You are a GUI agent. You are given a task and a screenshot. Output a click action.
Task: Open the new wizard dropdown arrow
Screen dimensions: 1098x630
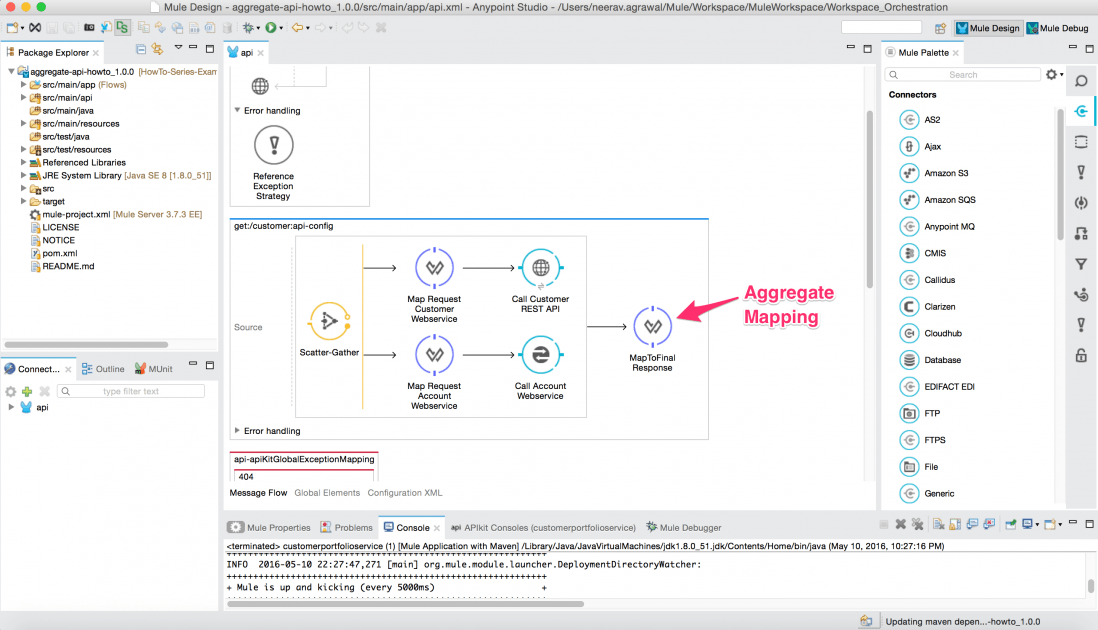coord(20,28)
